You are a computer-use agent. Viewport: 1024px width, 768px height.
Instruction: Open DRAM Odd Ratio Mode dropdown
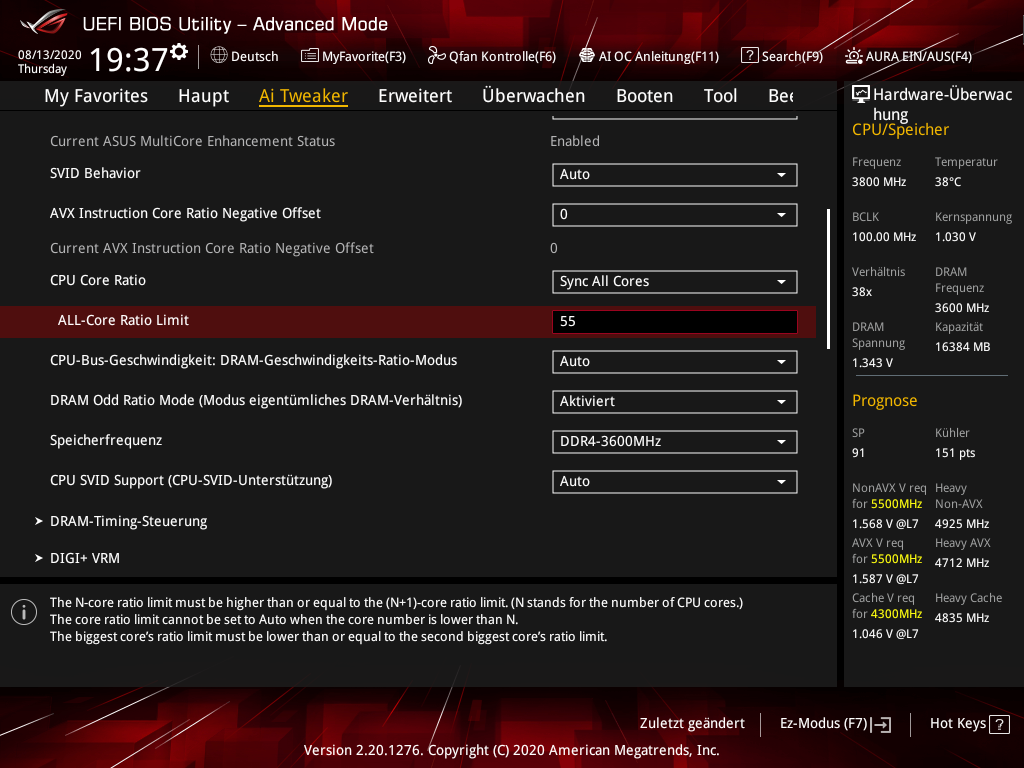click(x=675, y=402)
